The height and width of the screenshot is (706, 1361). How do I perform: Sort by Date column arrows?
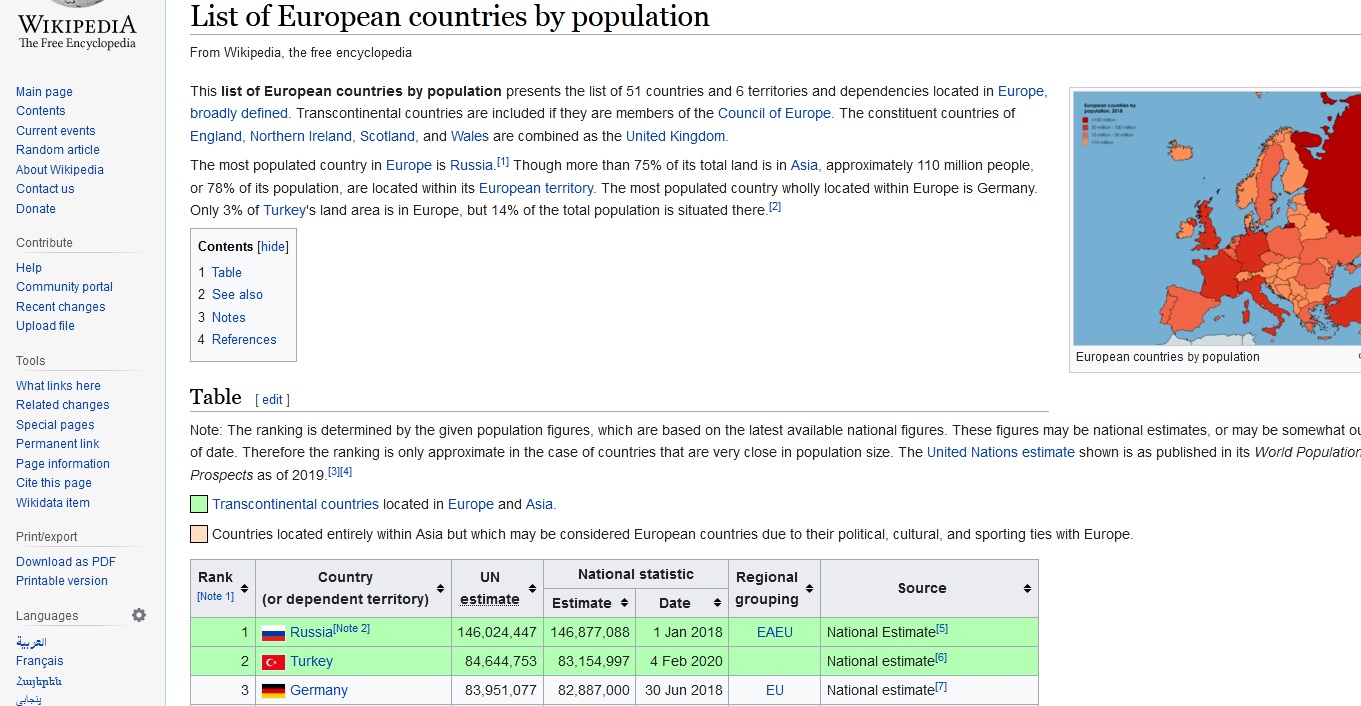click(717, 603)
